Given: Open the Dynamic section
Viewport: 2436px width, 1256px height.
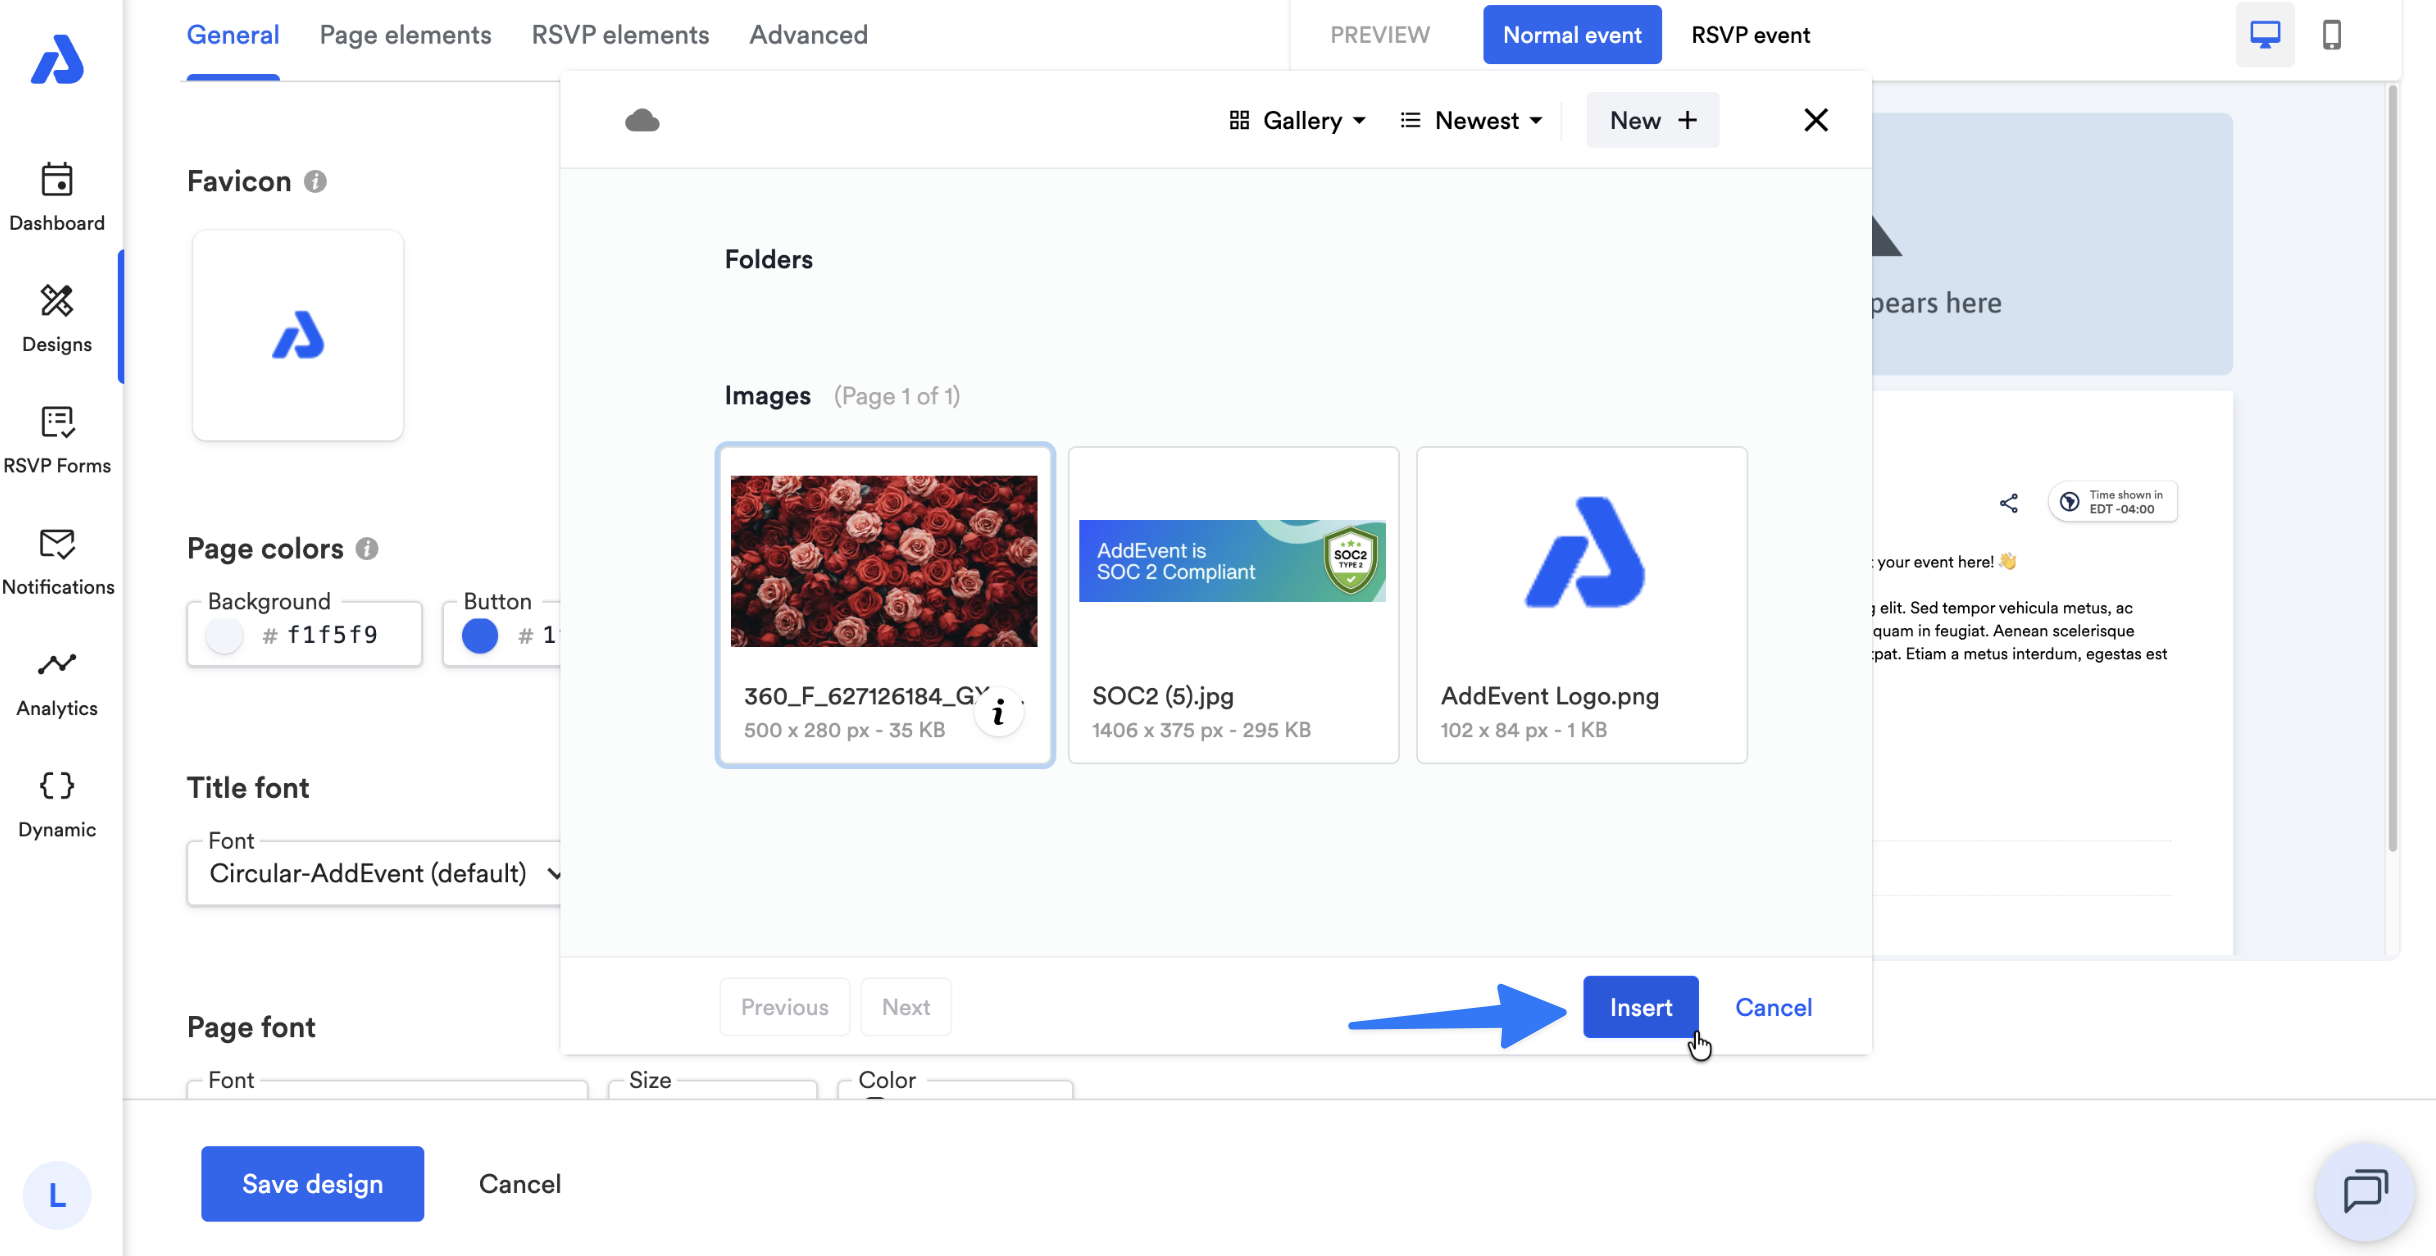Looking at the screenshot, I should tap(57, 803).
